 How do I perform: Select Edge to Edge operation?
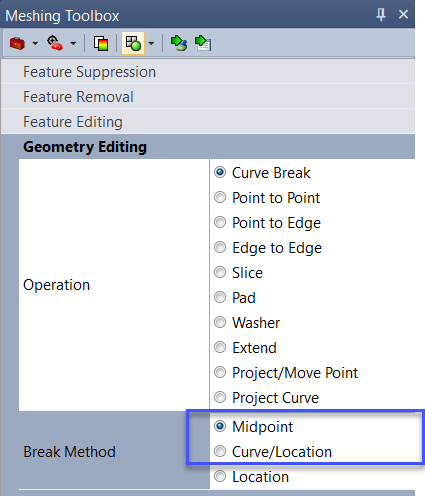click(x=268, y=248)
